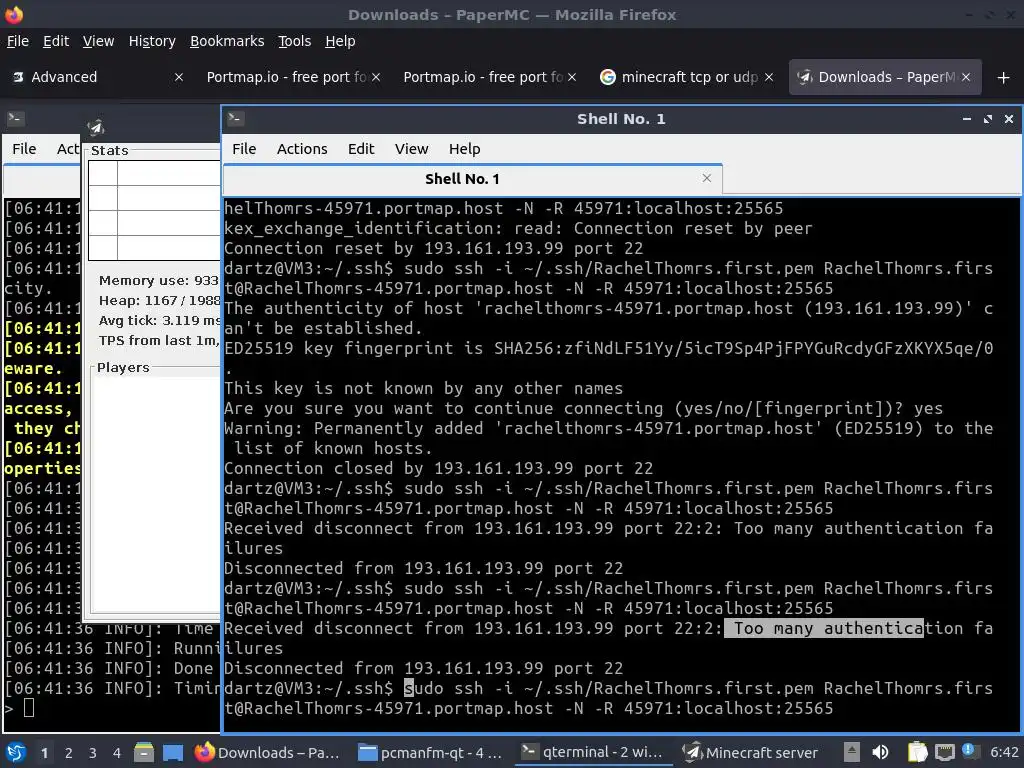
Task: Open Firefox Edit menu
Action: [56, 41]
